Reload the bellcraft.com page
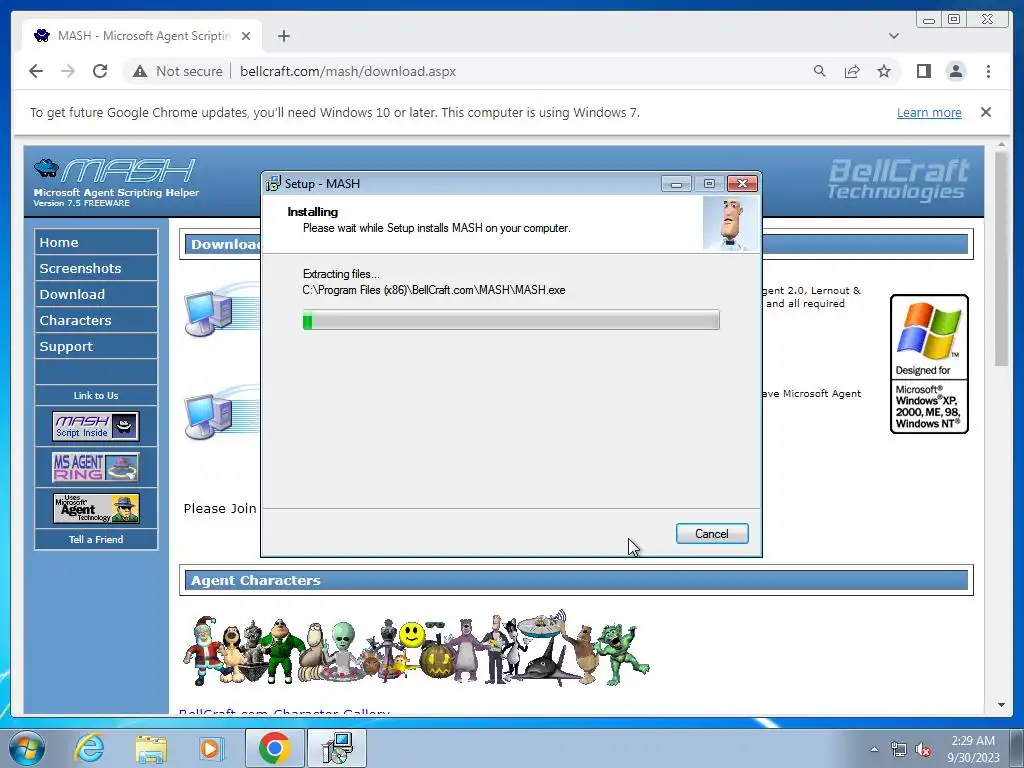Image resolution: width=1024 pixels, height=768 pixels. [100, 71]
